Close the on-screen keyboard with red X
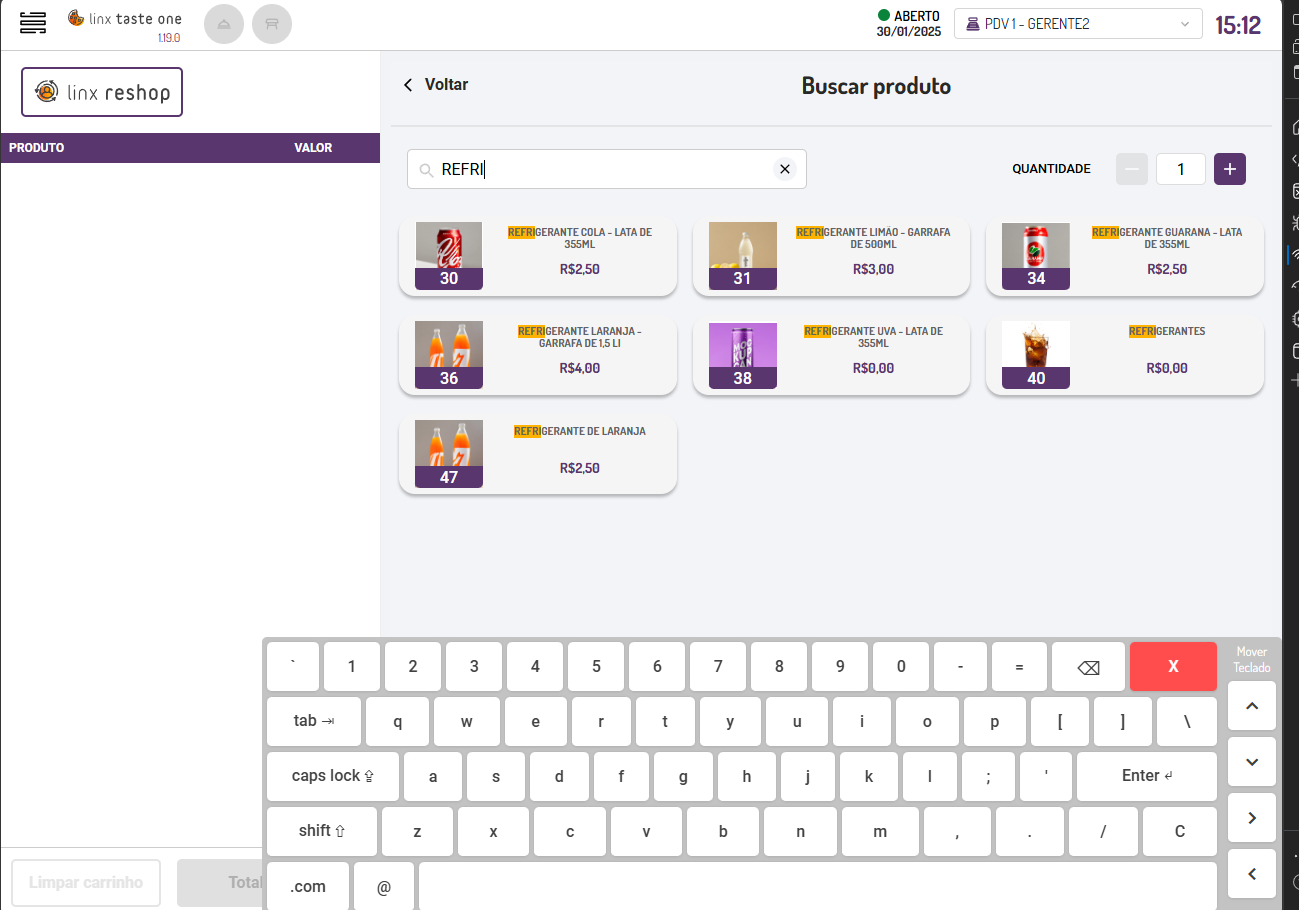Viewport: 1299px width, 910px height. pos(1173,666)
